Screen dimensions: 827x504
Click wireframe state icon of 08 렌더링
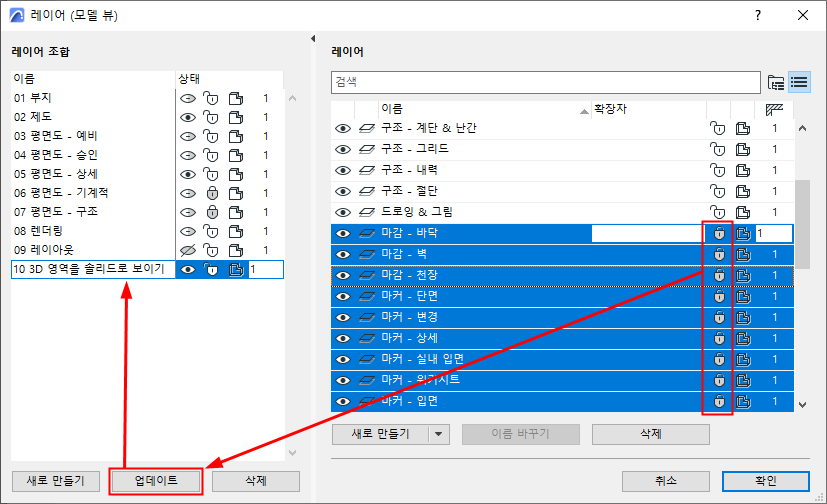coord(236,231)
